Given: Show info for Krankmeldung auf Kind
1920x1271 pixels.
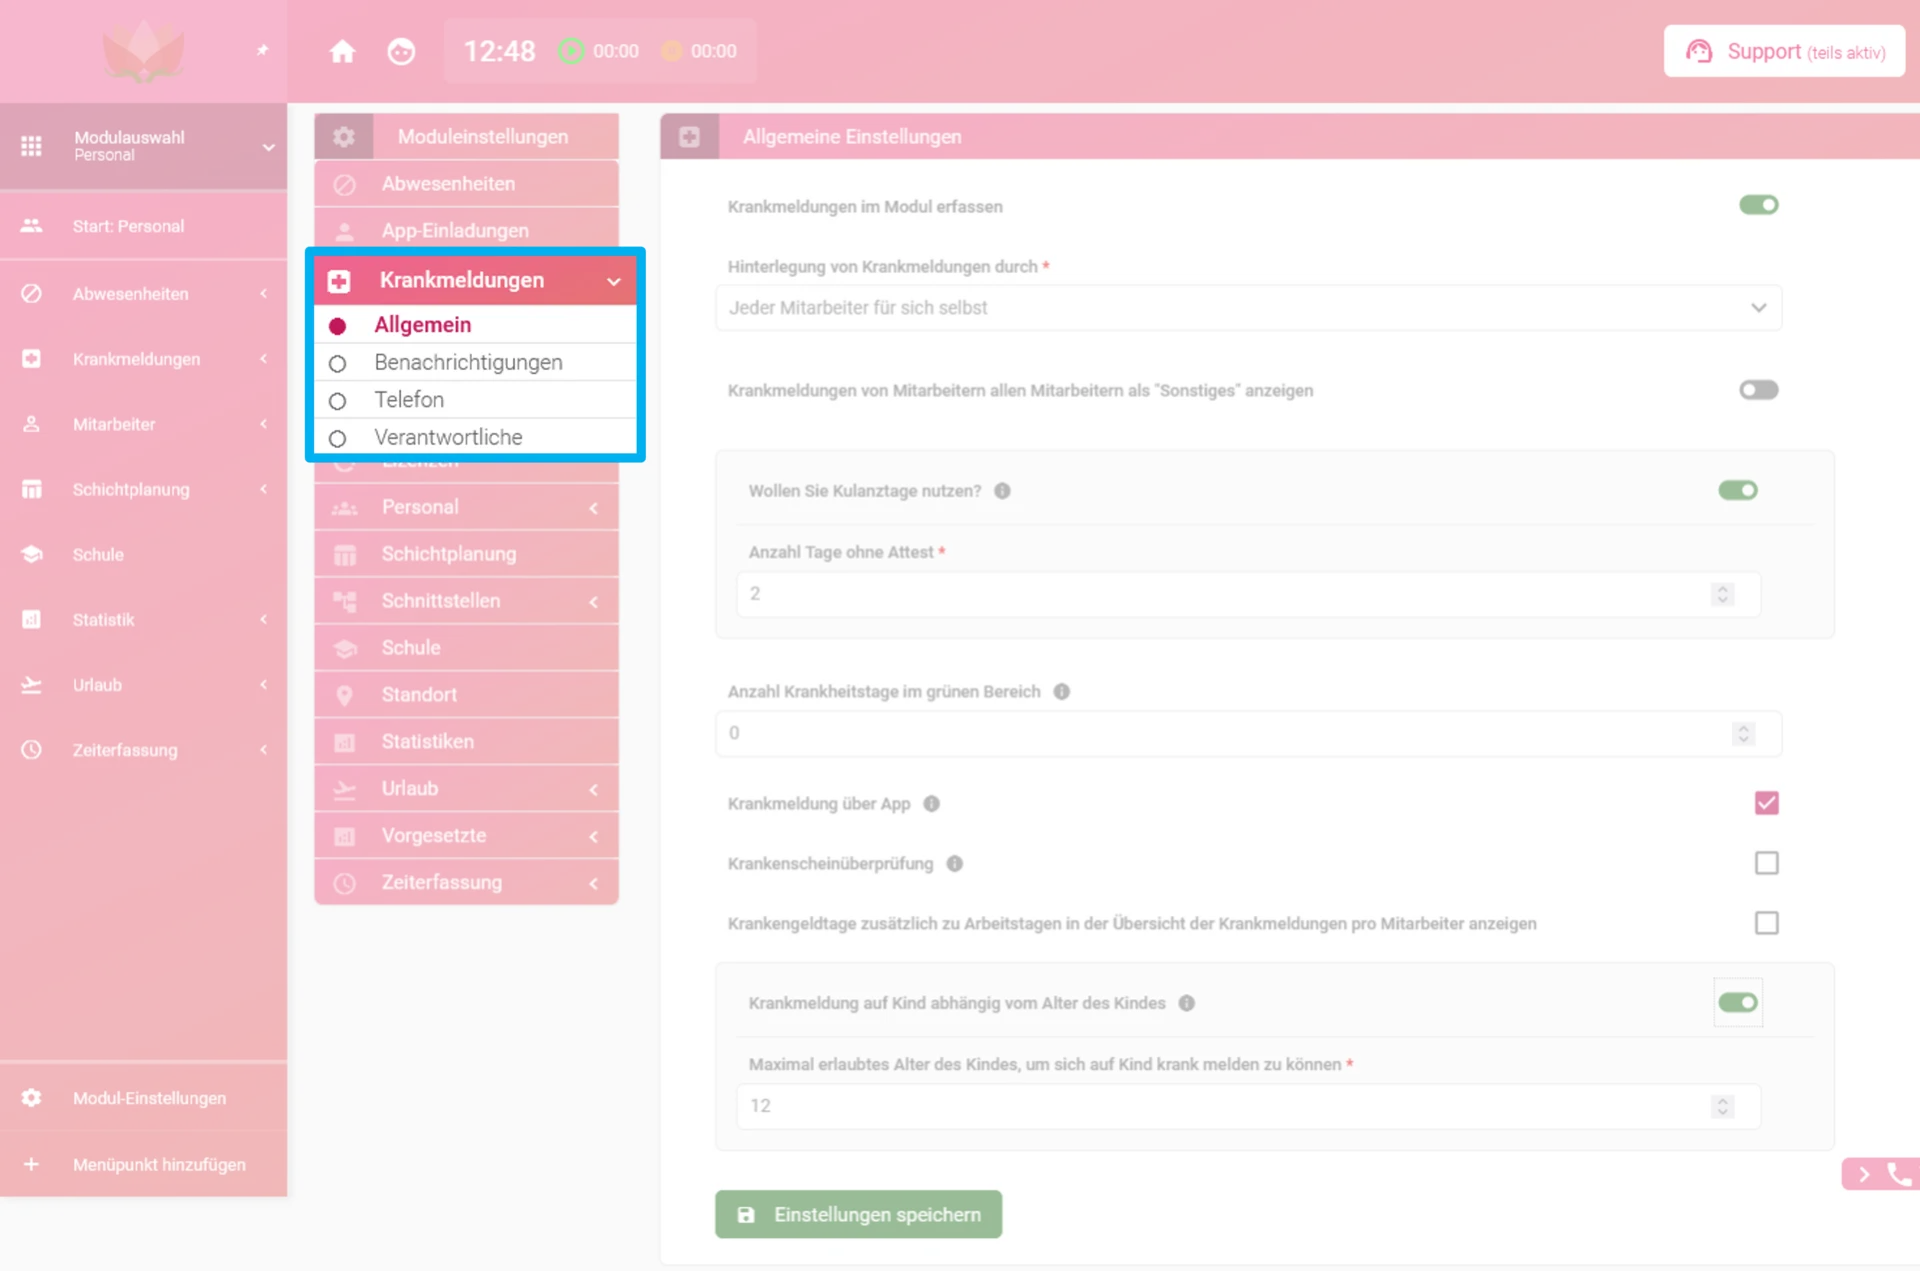Looking at the screenshot, I should coord(1187,1004).
